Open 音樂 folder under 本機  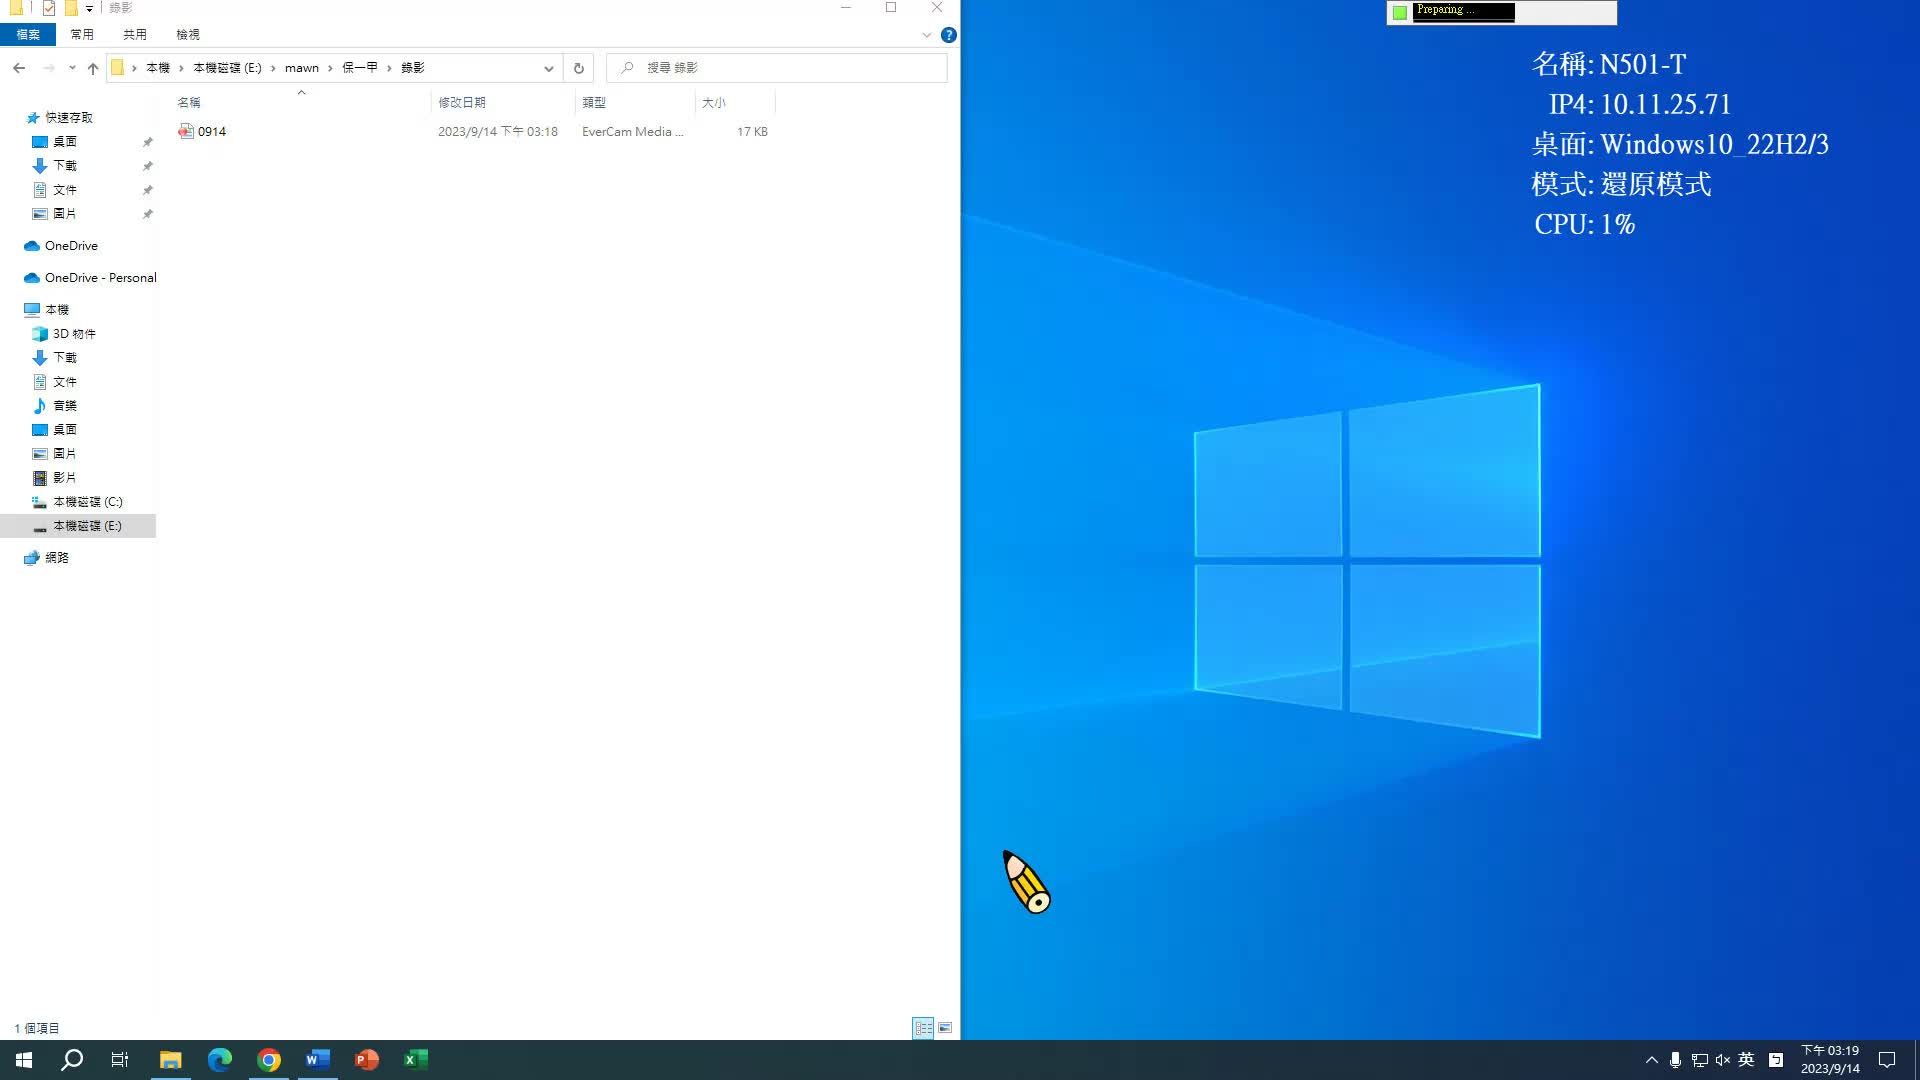64,406
